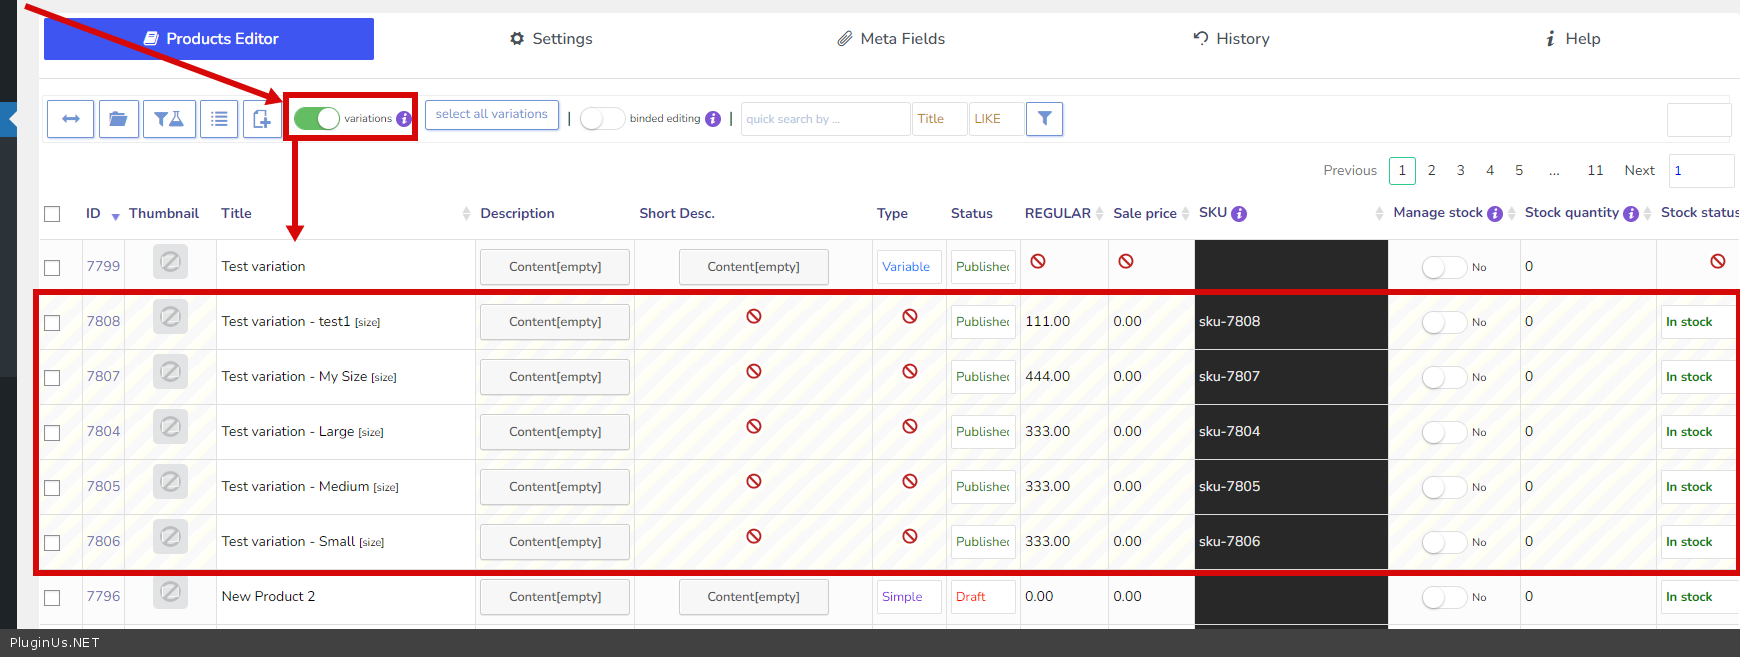
Task: Tick the checkbox for product 7808
Action: click(52, 323)
